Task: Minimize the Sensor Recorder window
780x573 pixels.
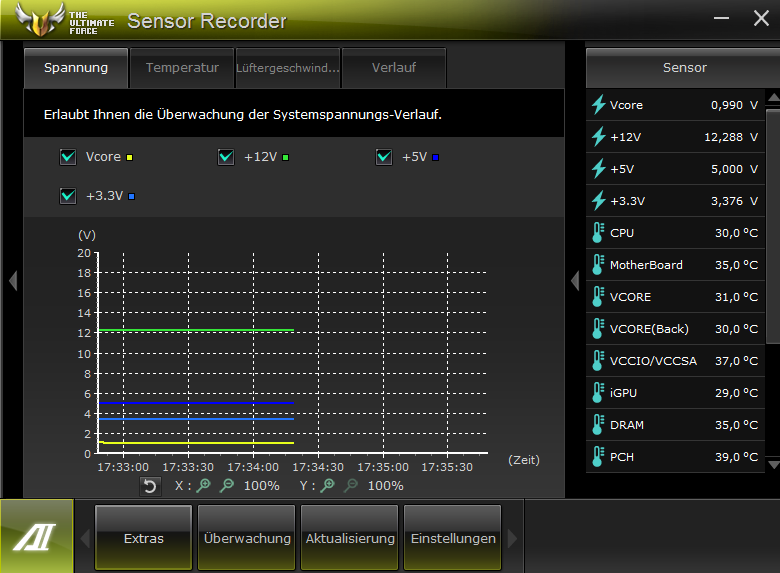Action: pyautogui.click(x=721, y=18)
